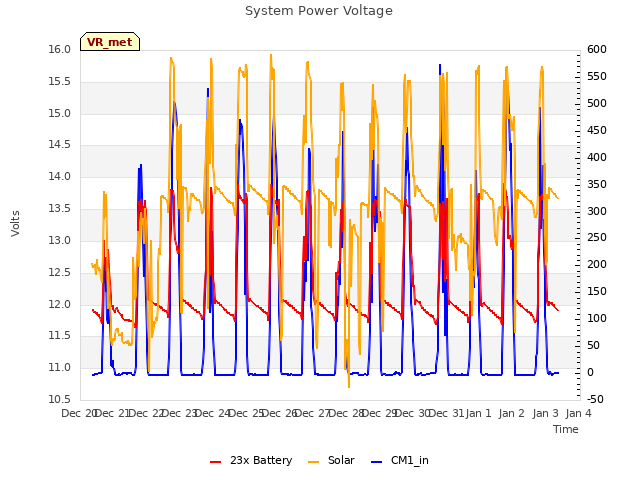Click the 10.5 left axis tick label
The height and width of the screenshot is (480, 640).
(60, 399)
